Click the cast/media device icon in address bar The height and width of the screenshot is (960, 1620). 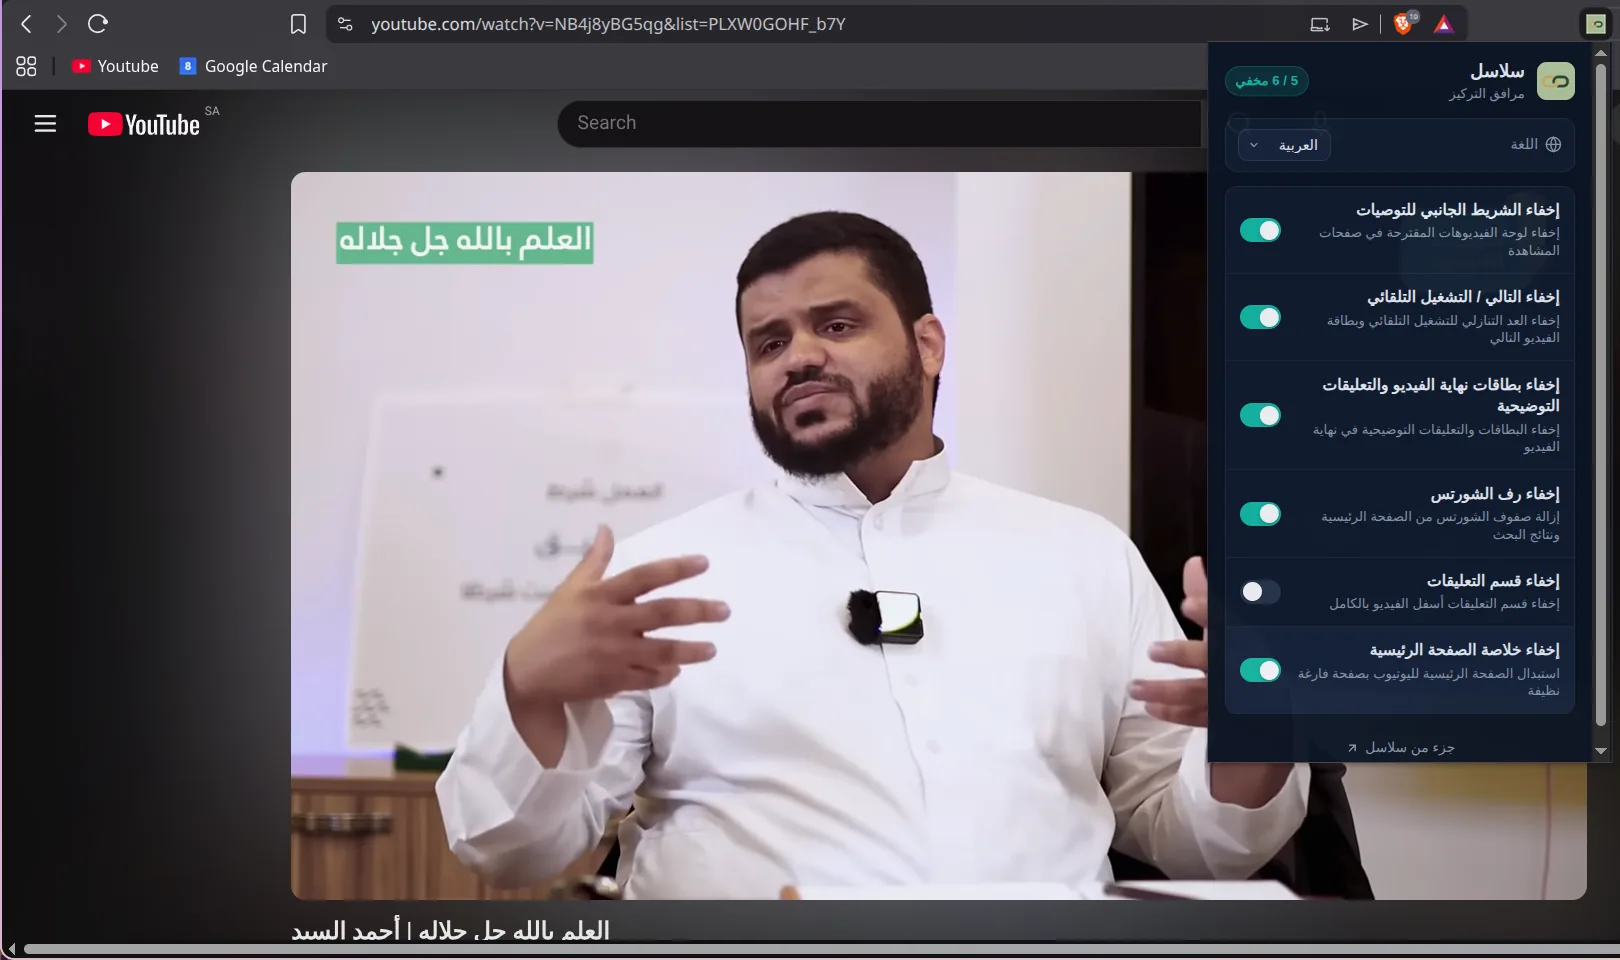pyautogui.click(x=1320, y=24)
